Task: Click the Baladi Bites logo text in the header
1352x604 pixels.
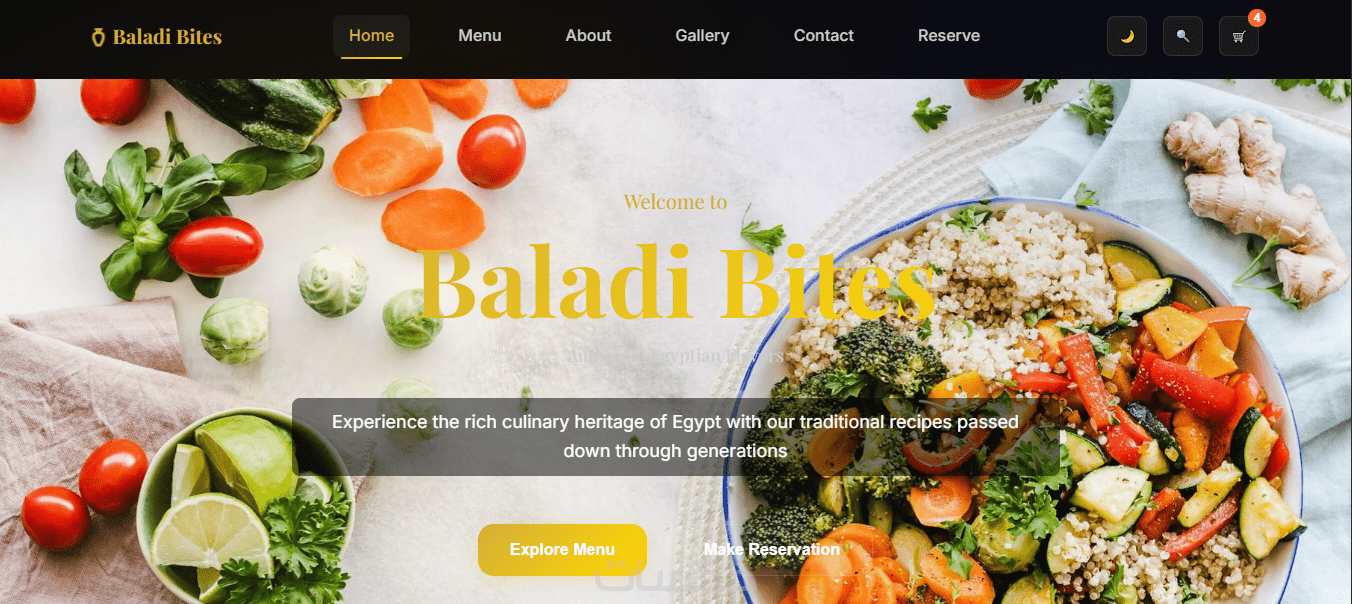Action: [167, 37]
